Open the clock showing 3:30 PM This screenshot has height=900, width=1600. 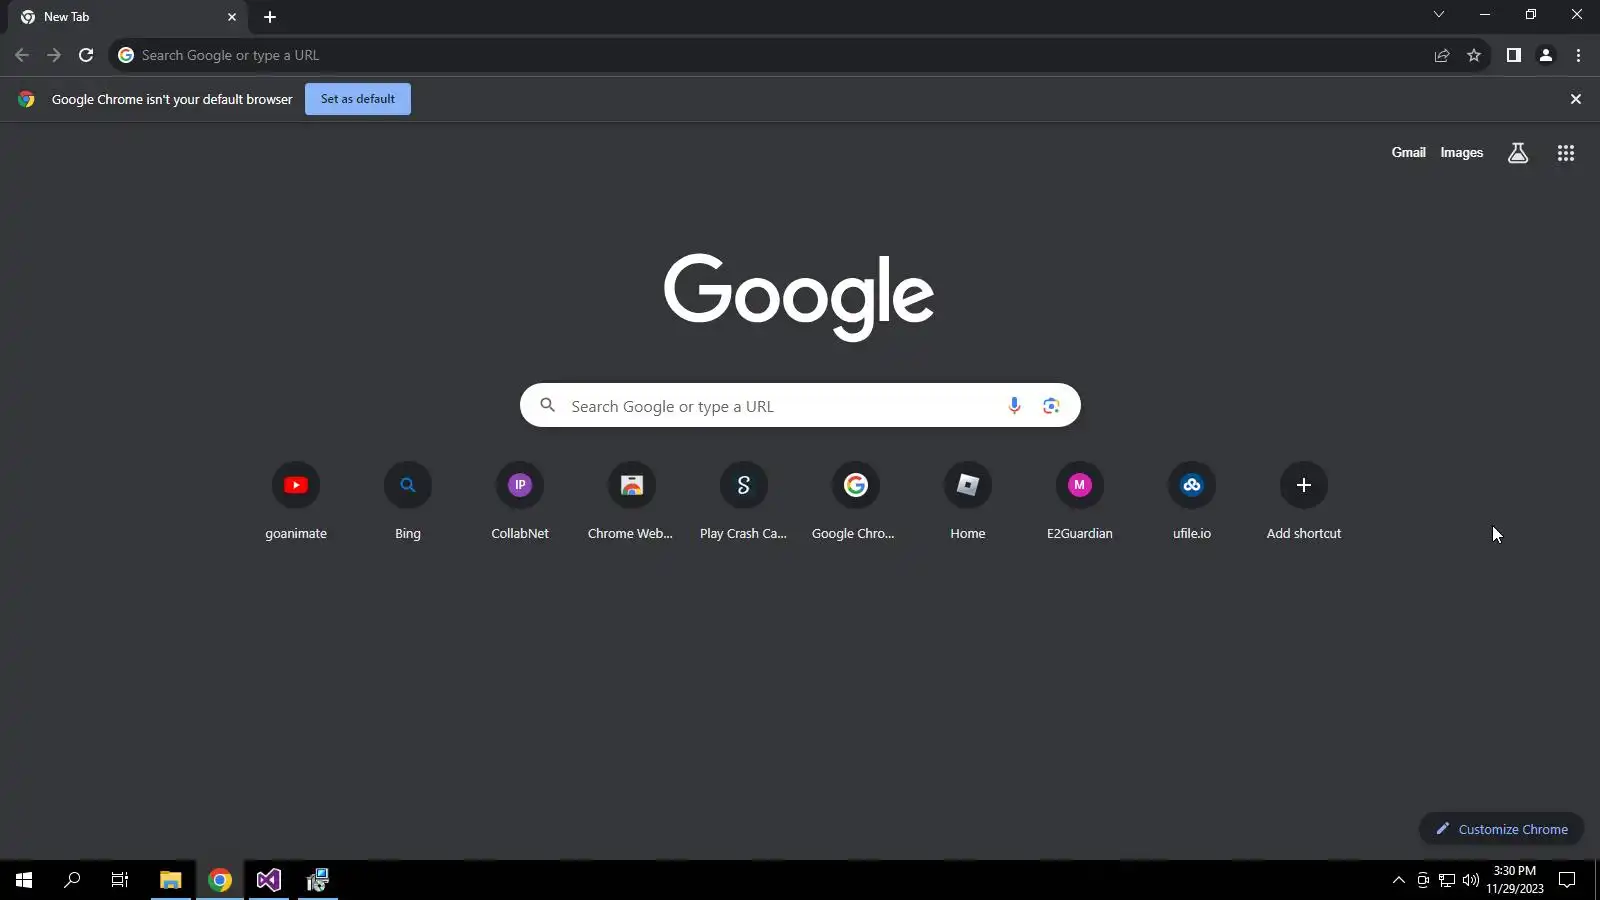tap(1514, 880)
